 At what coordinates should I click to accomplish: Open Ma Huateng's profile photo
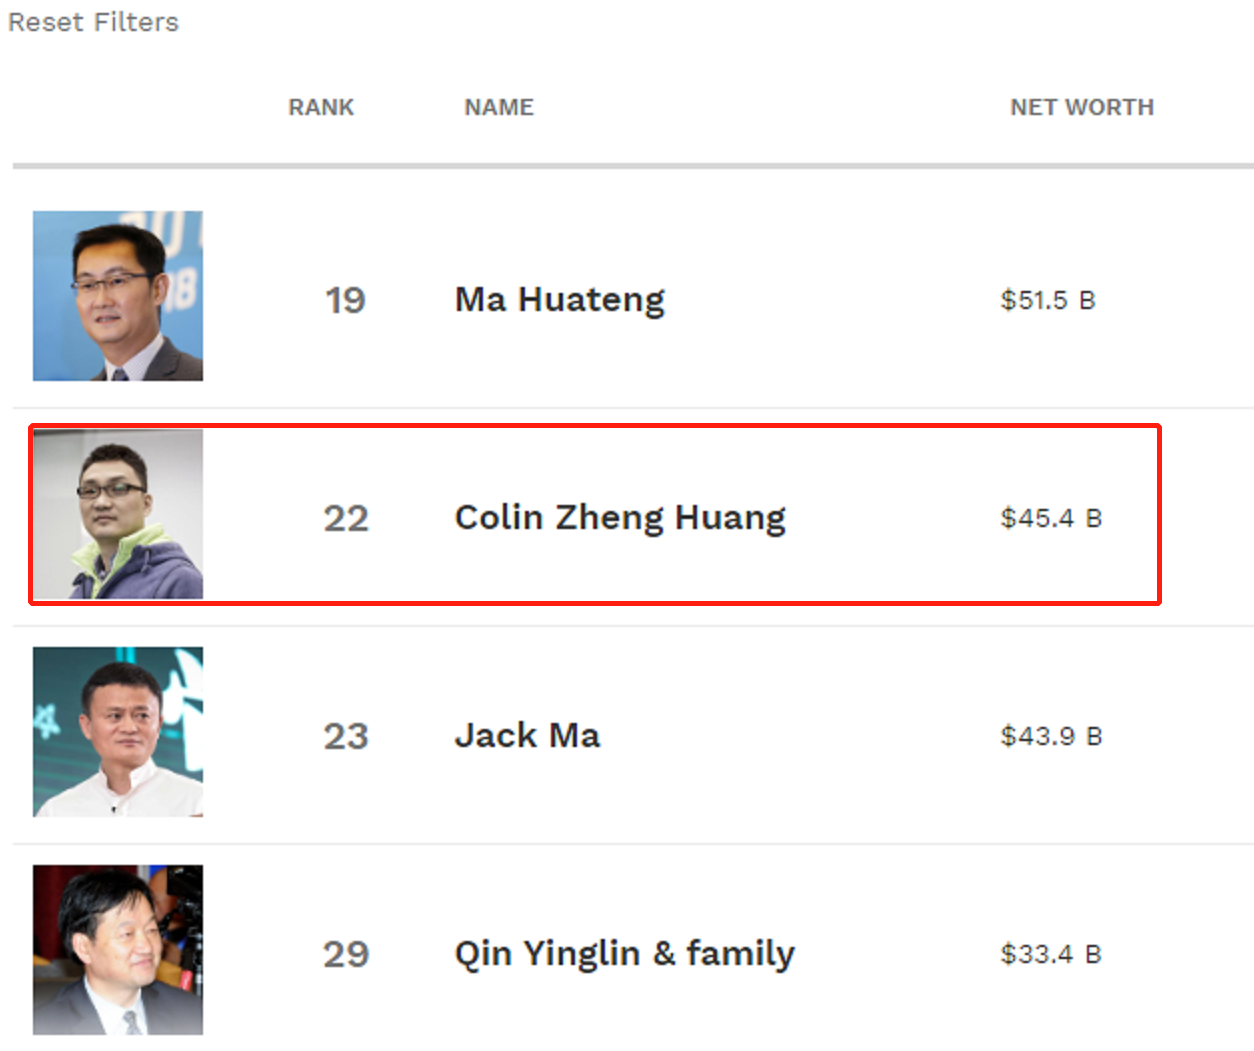(118, 296)
